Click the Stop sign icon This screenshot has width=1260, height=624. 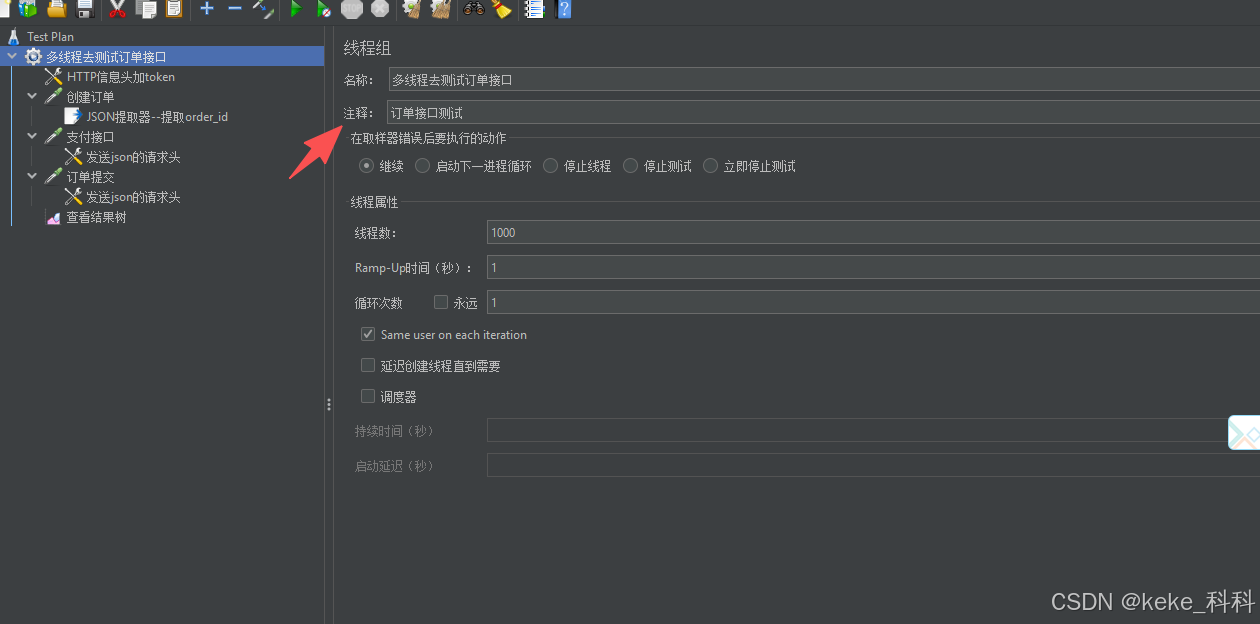pos(352,9)
